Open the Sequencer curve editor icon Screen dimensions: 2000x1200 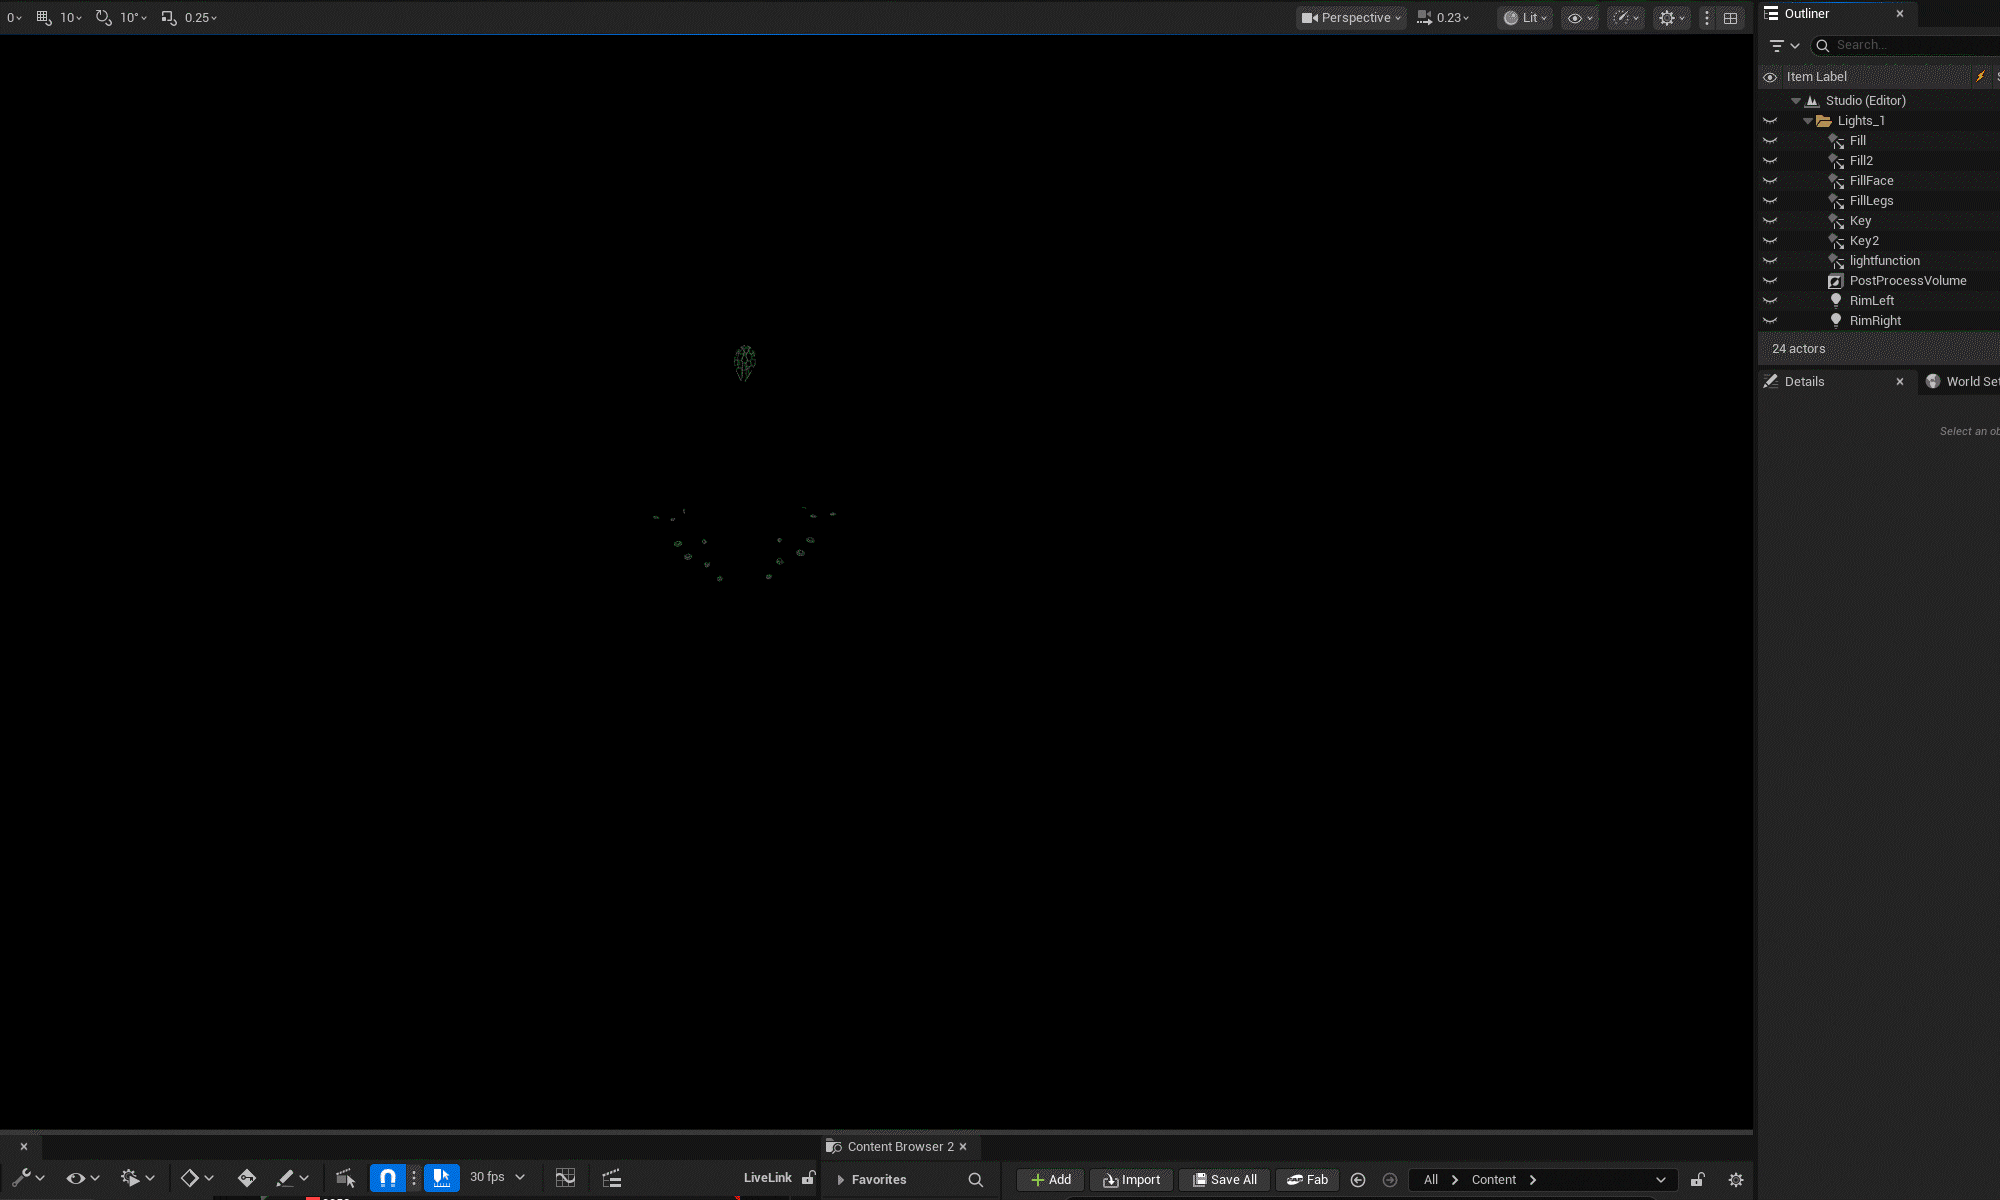tap(565, 1178)
